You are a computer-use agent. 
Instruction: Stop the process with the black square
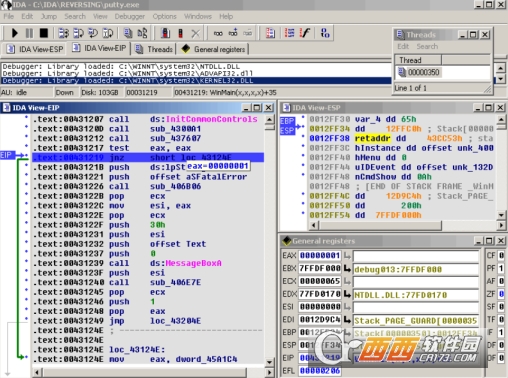click(x=44, y=33)
